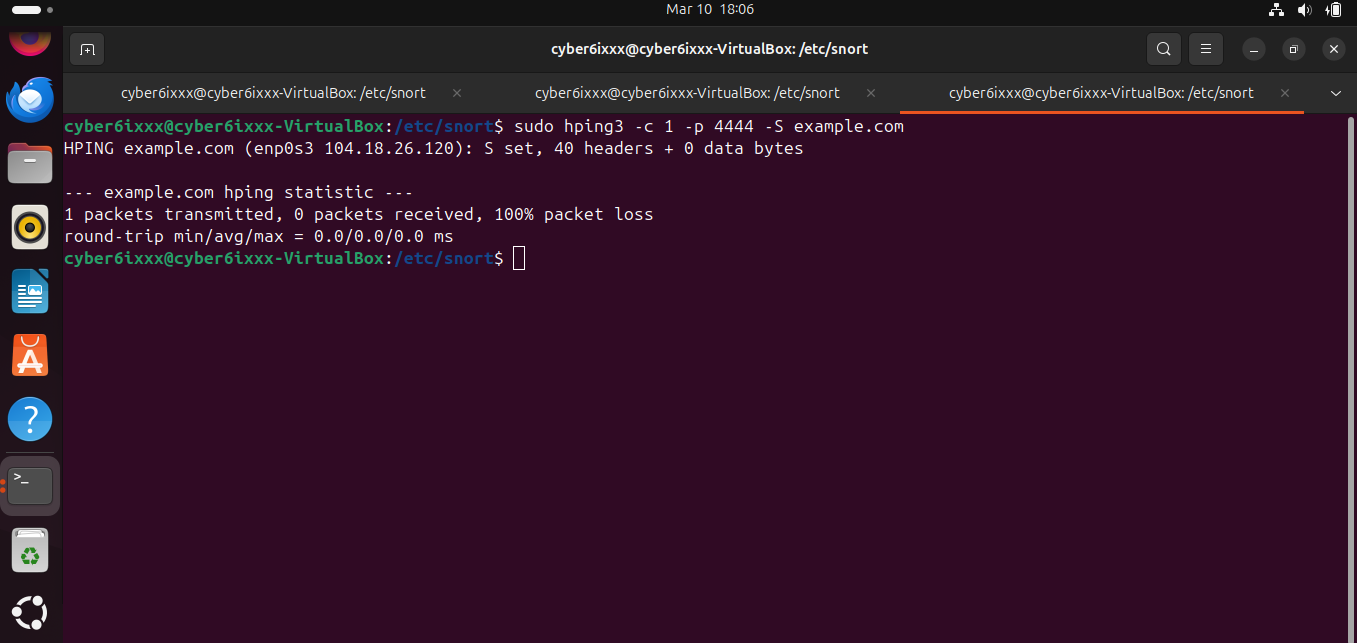Viewport: 1357px width, 643px height.
Task: Close the terminal window
Action: (1334, 49)
